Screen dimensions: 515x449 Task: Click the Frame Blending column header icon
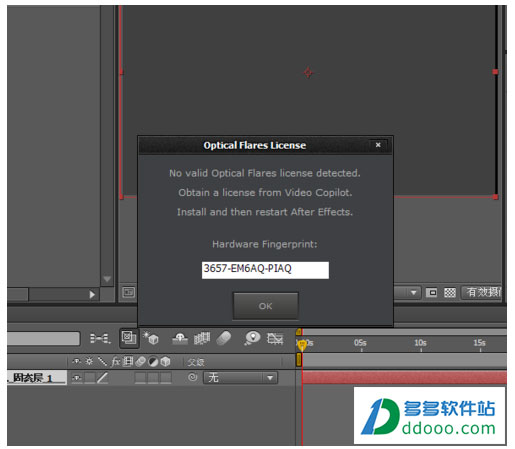128,361
